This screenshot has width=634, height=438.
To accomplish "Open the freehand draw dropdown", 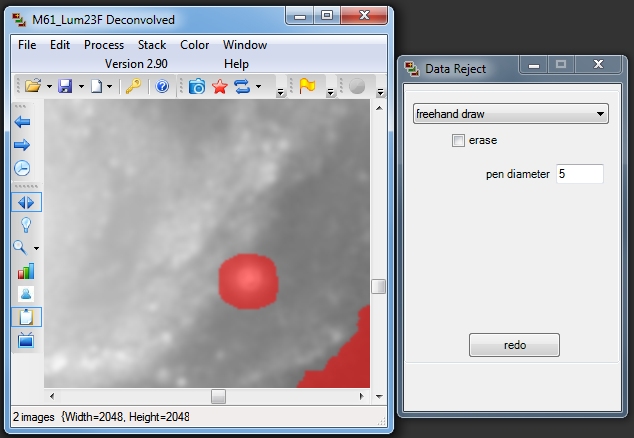I will pyautogui.click(x=511, y=114).
